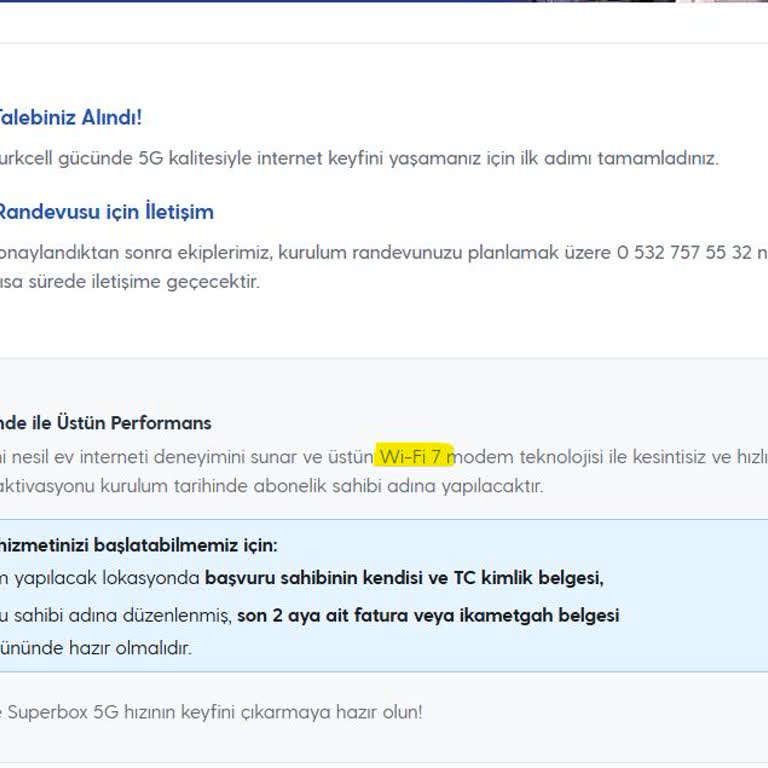Viewport: 768px width, 768px height.
Task: Click bold text "başvuru sahibinin kendisi ve TC kimlik belgesi"
Action: 403,578
